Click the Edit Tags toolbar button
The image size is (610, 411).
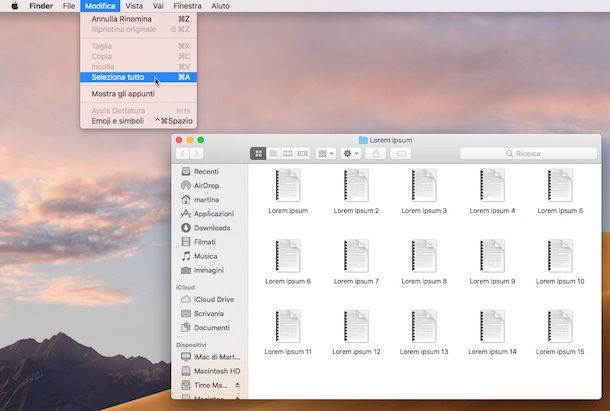[x=401, y=154]
